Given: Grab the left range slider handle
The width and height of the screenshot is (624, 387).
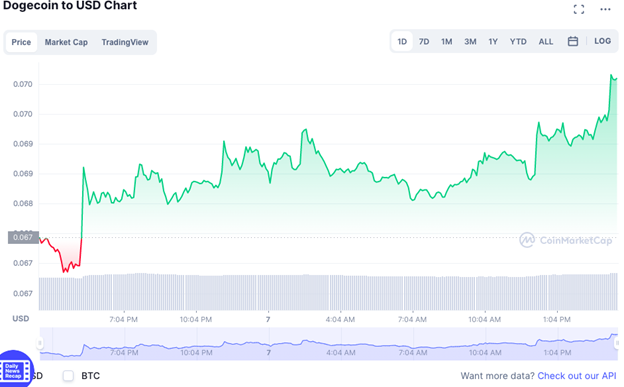Looking at the screenshot, I should click(x=40, y=343).
